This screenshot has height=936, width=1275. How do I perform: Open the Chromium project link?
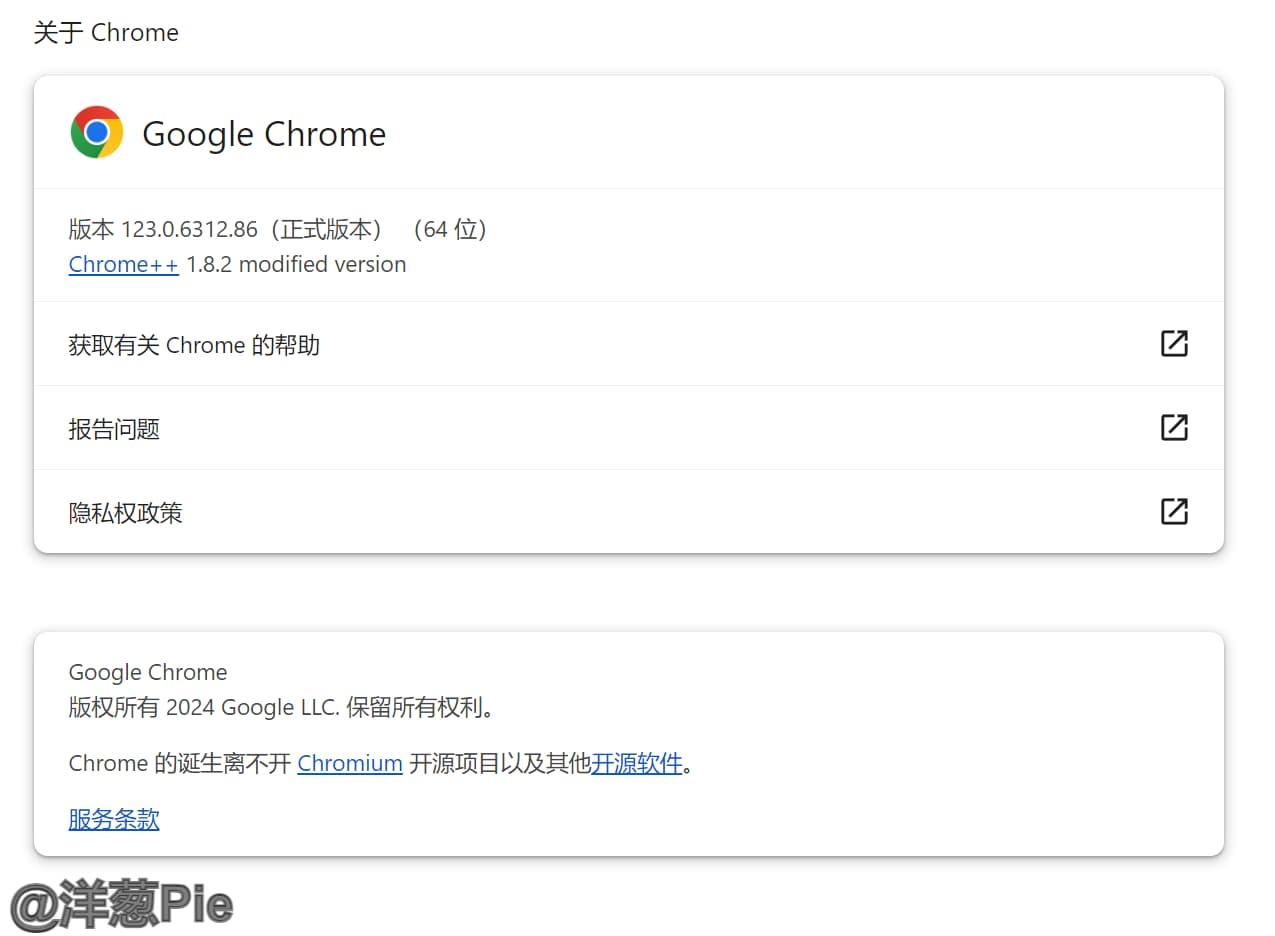(x=349, y=763)
